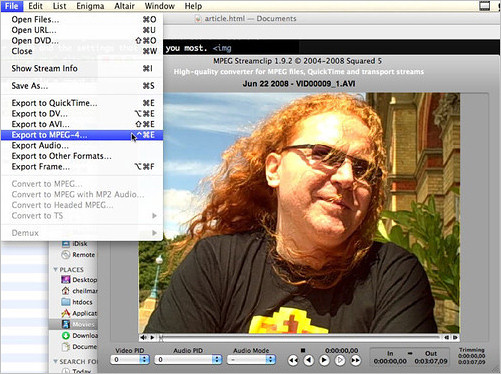Open the Help menu
Screen dimensions: 501x374
(x=193, y=6)
